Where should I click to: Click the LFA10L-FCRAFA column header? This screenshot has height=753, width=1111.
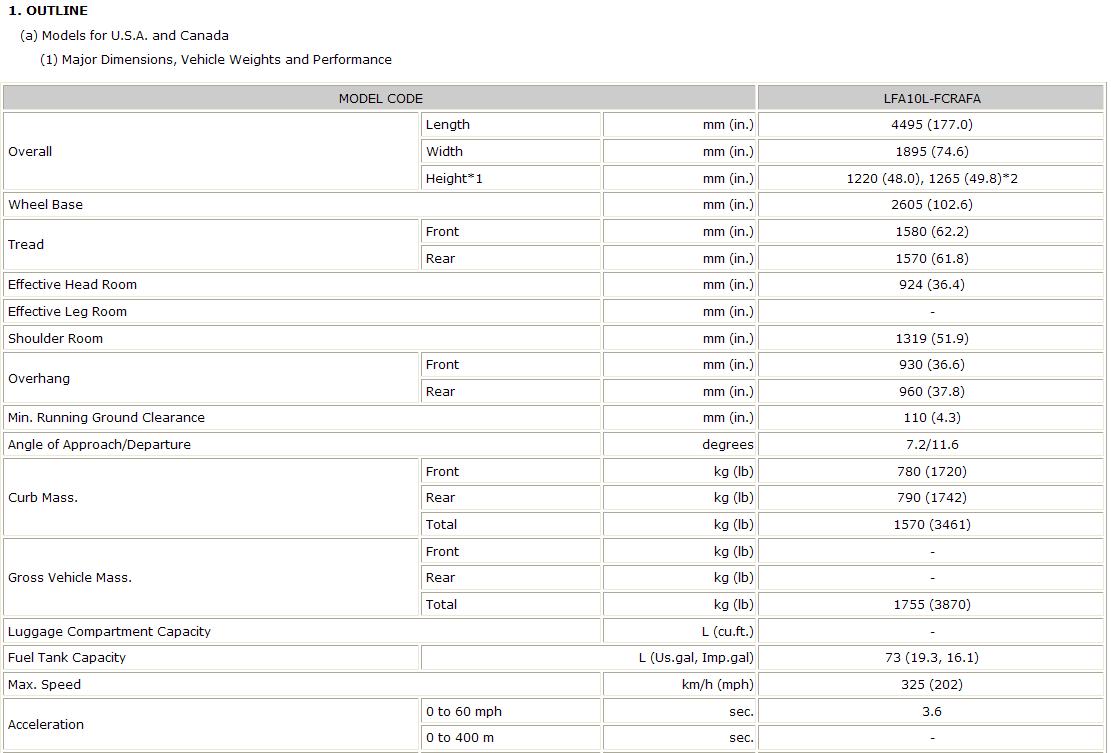click(x=932, y=98)
